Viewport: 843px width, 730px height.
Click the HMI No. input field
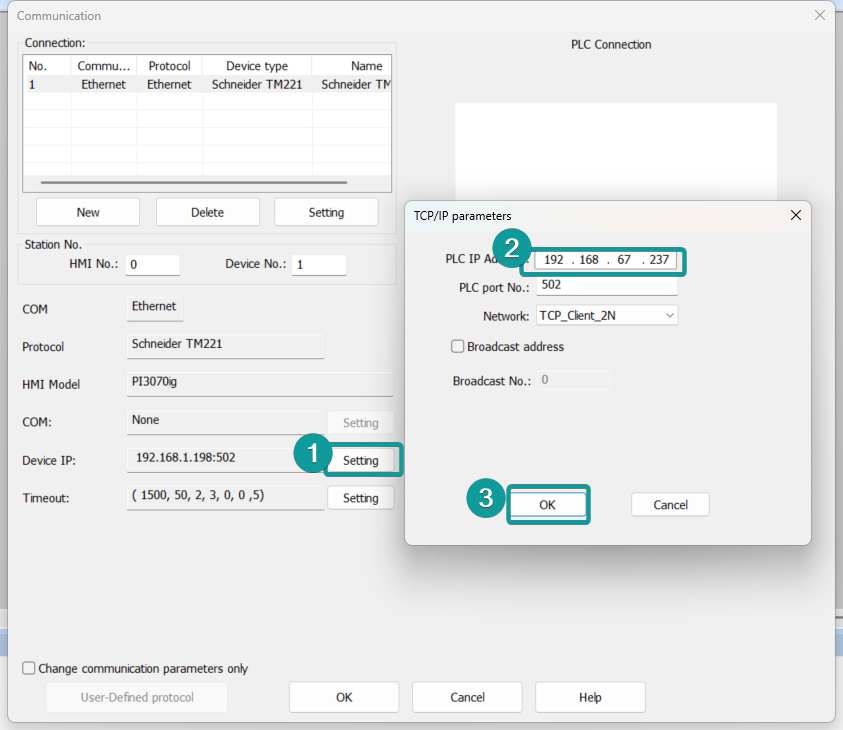153,265
